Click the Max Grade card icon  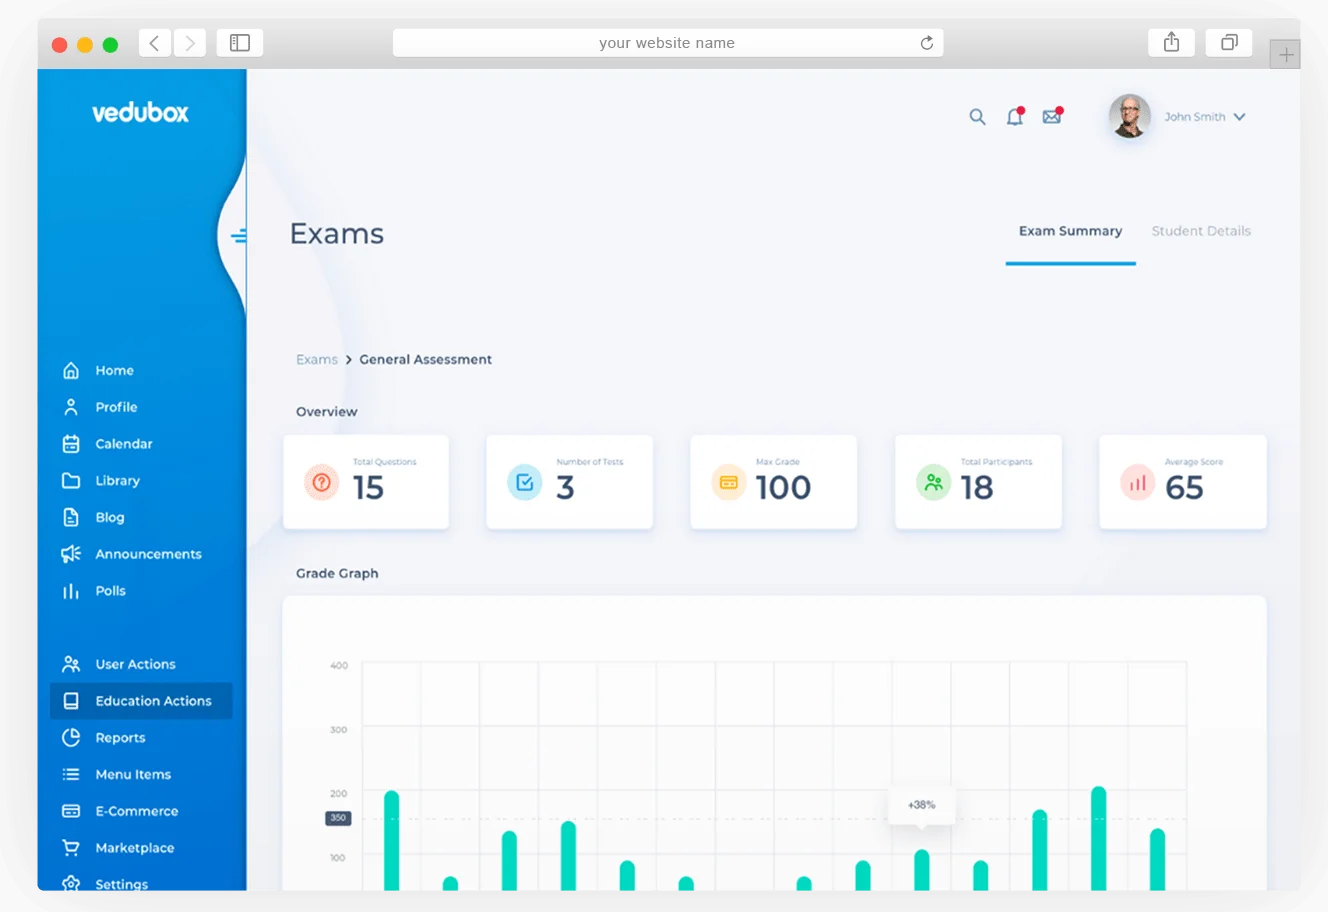728,483
